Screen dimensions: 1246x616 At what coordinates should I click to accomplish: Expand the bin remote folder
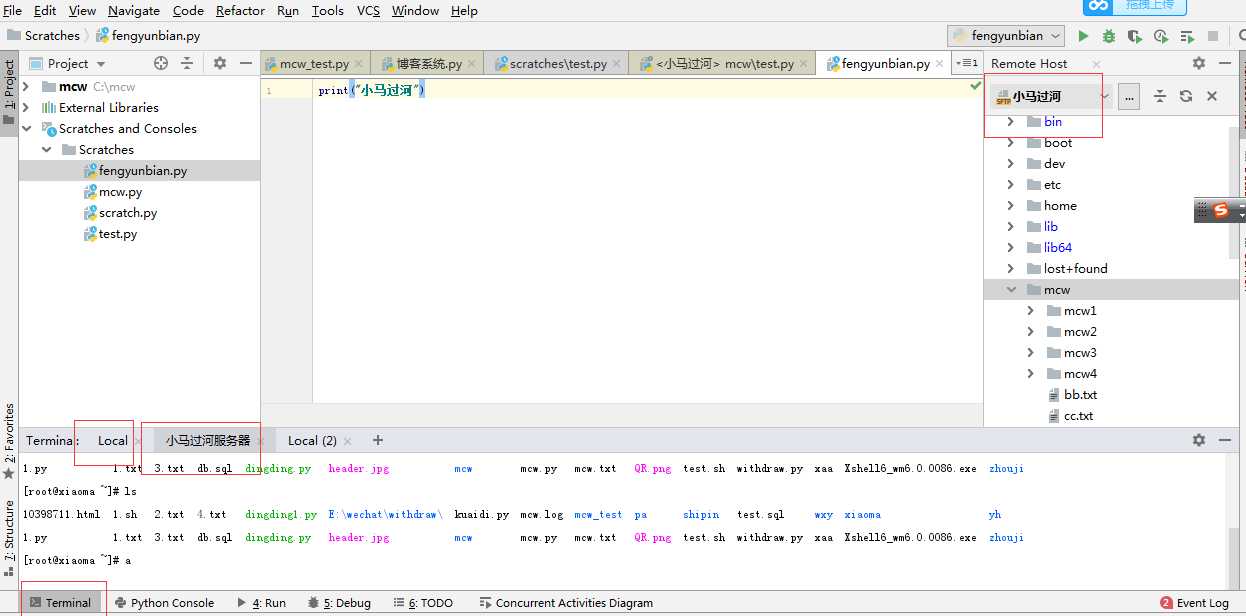point(1010,122)
